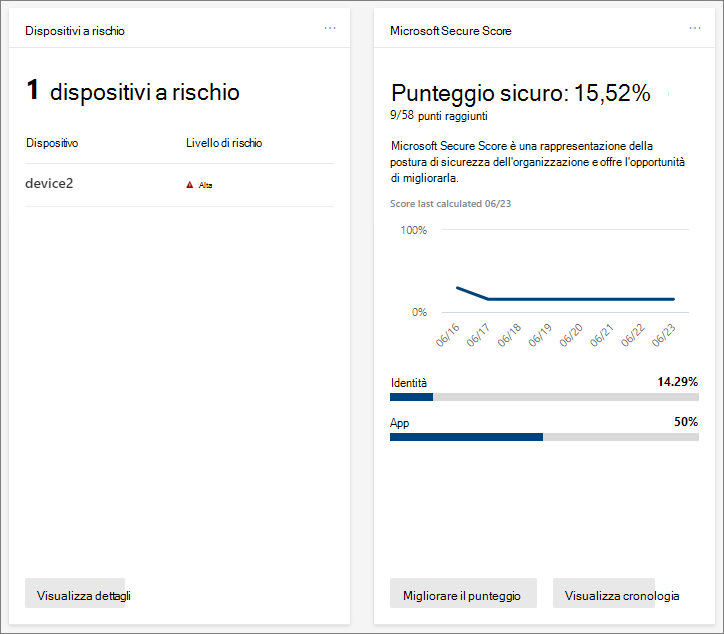Click the 14.29% Identità value
Image resolution: width=724 pixels, height=634 pixels.
click(677, 382)
